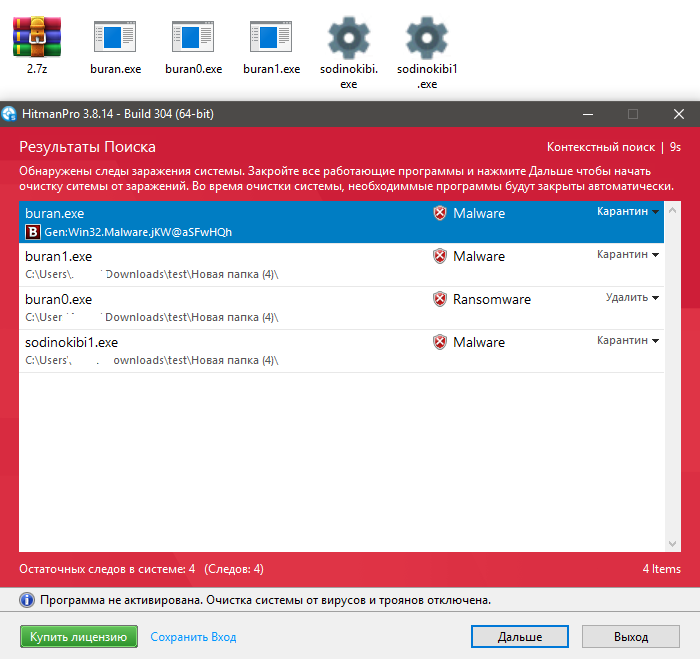Click the file path under sodinokibi1.exe
Viewport: 700px width, 659px height.
[152, 360]
